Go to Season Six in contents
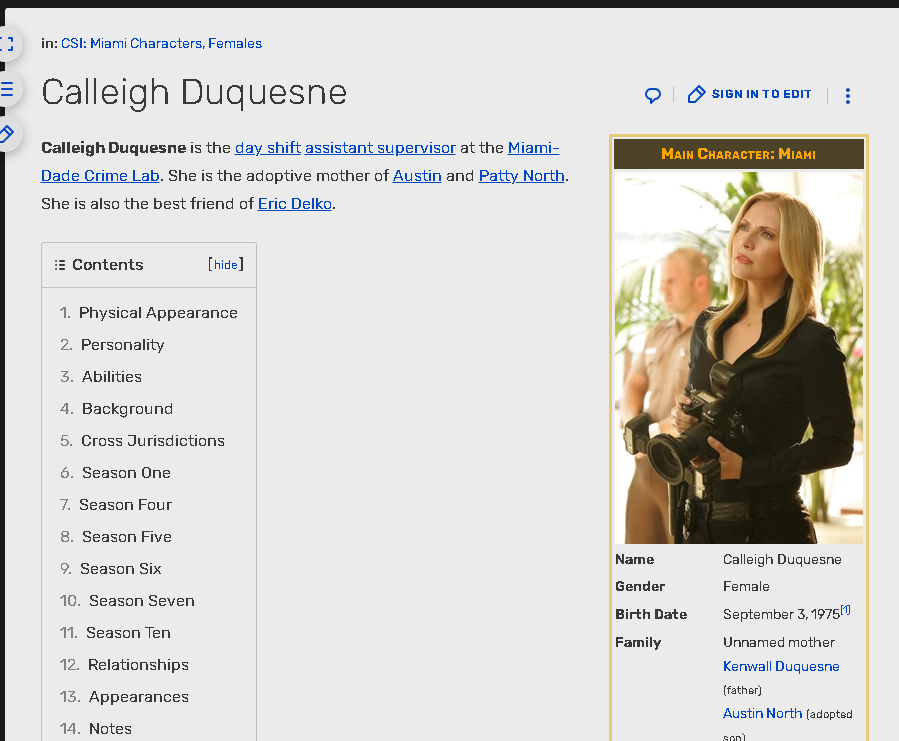Viewport: 899px width, 741px height. (121, 570)
